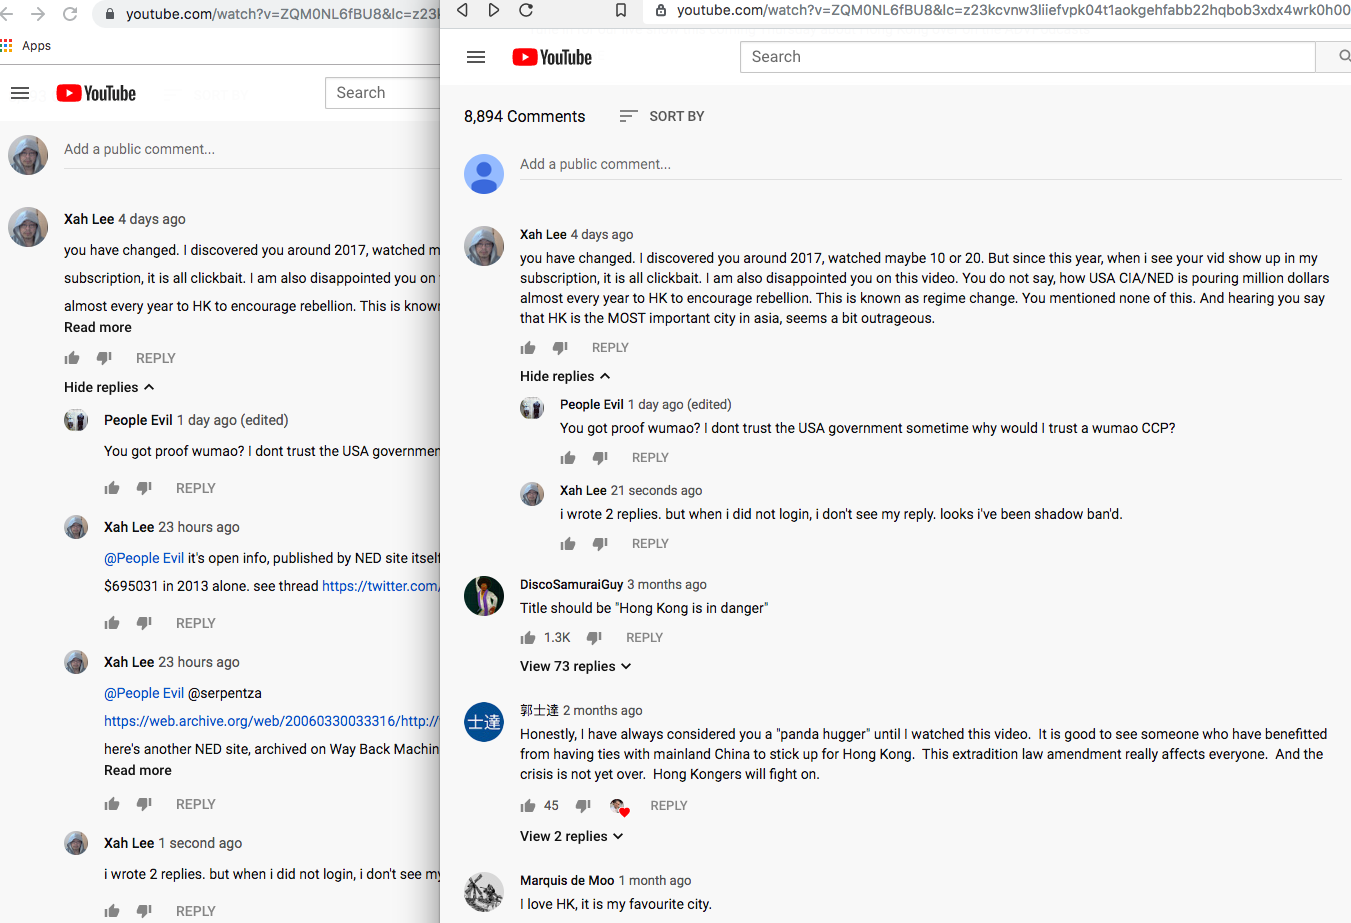Reply to DiscoSamuraiGuy's comment

pos(644,638)
